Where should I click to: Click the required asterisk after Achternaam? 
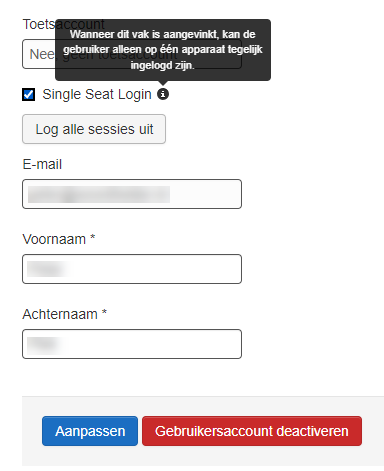tap(104, 312)
